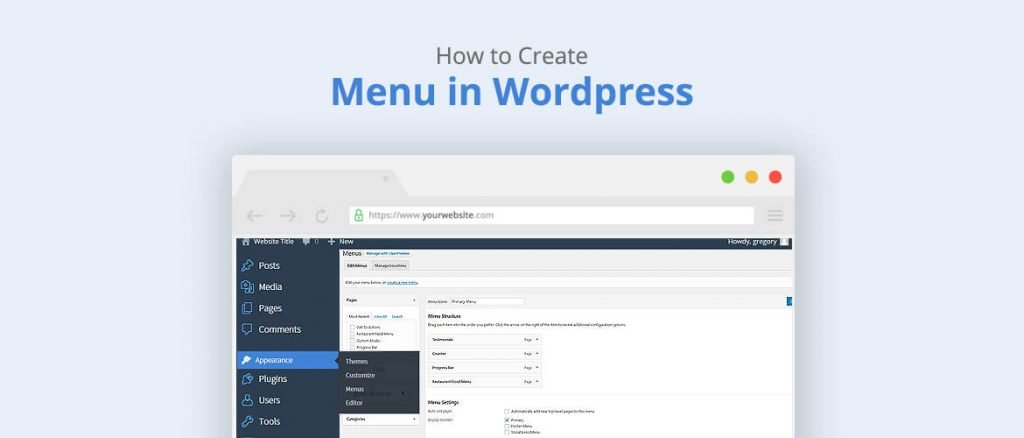The image size is (1024, 438).
Task: Enable automatically add new top-level pages
Action: pyautogui.click(x=507, y=411)
